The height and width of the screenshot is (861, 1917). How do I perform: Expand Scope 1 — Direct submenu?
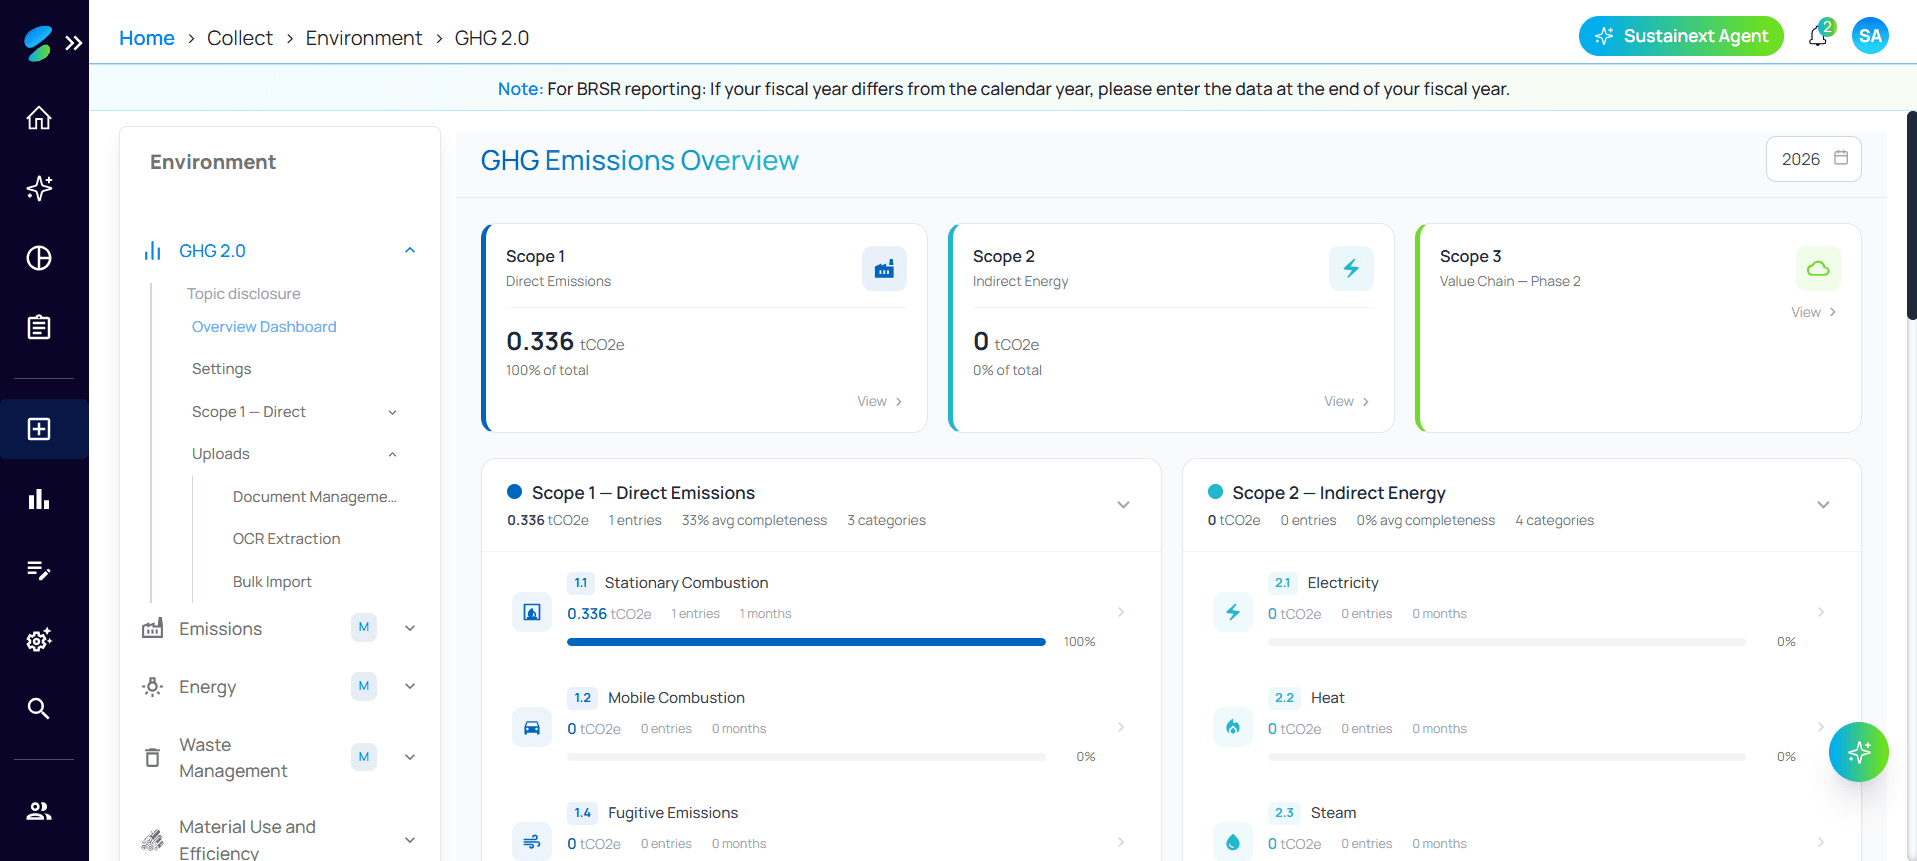pos(393,412)
